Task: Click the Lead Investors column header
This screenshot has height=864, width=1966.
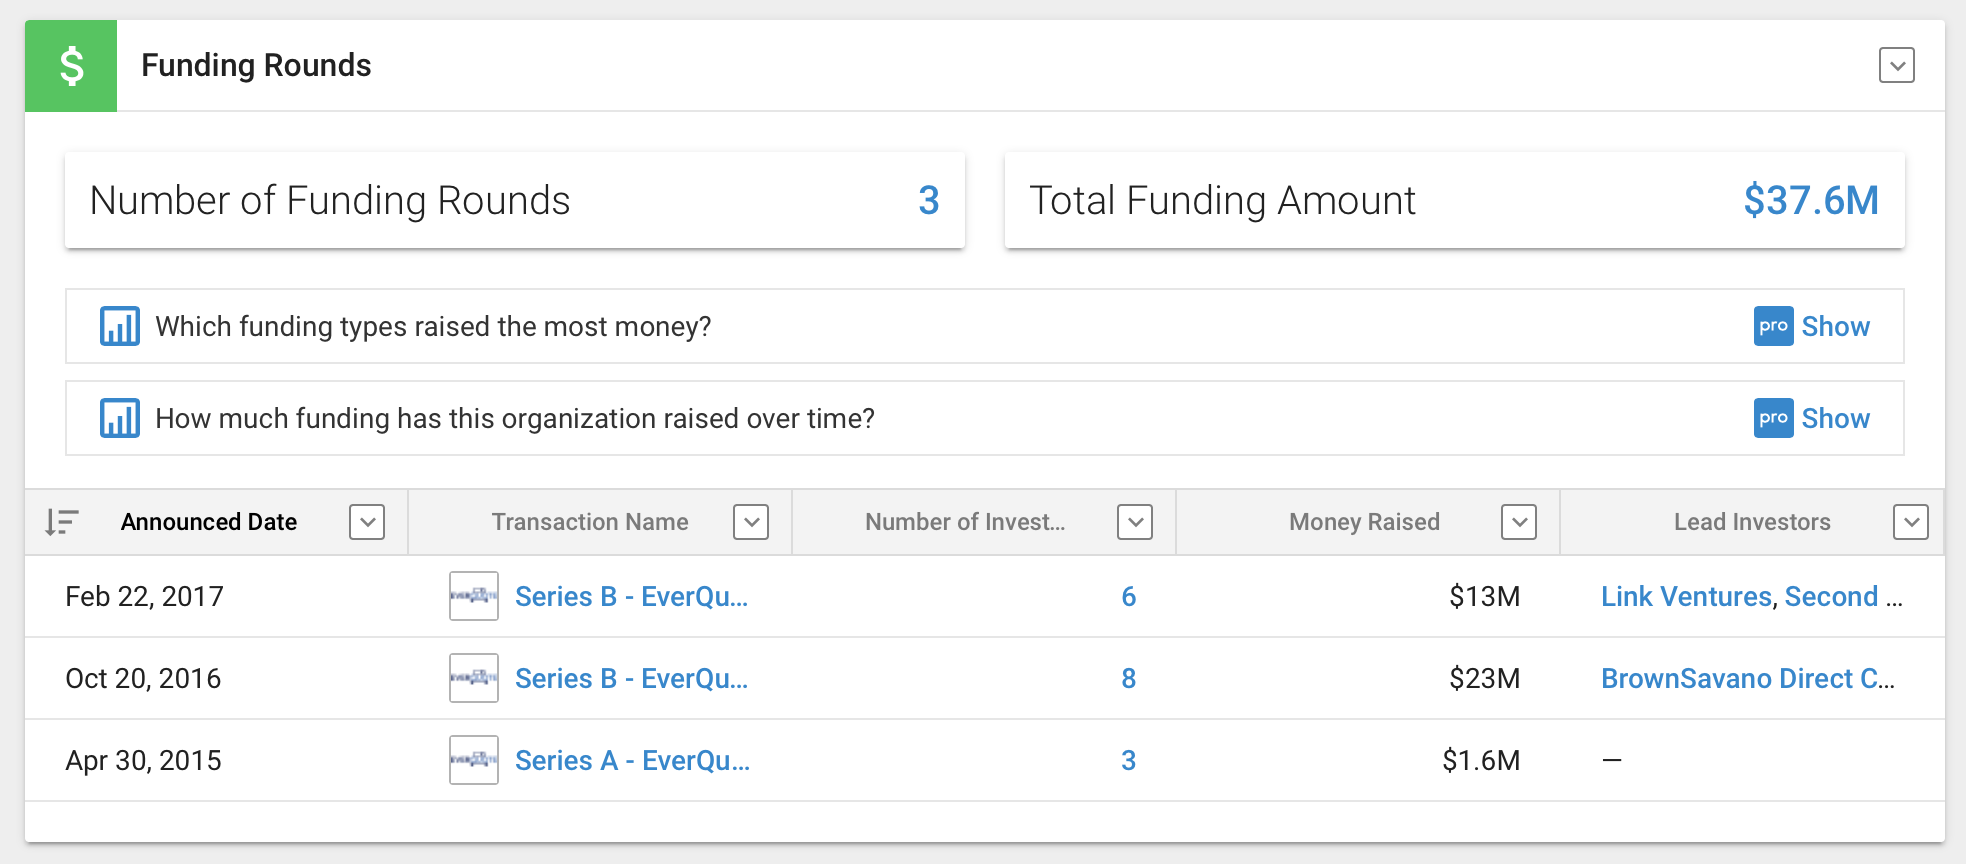Action: click(x=1752, y=522)
